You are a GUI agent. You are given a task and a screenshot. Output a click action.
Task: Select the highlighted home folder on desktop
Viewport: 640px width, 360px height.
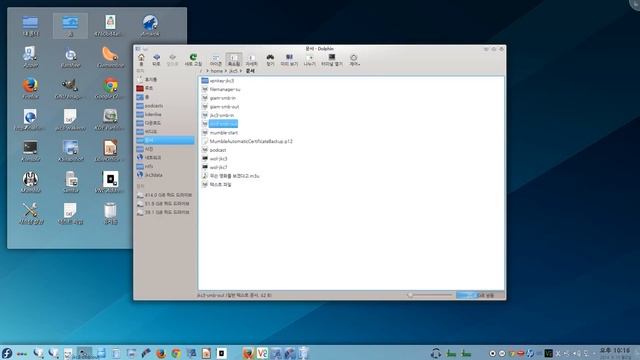pyautogui.click(x=70, y=25)
